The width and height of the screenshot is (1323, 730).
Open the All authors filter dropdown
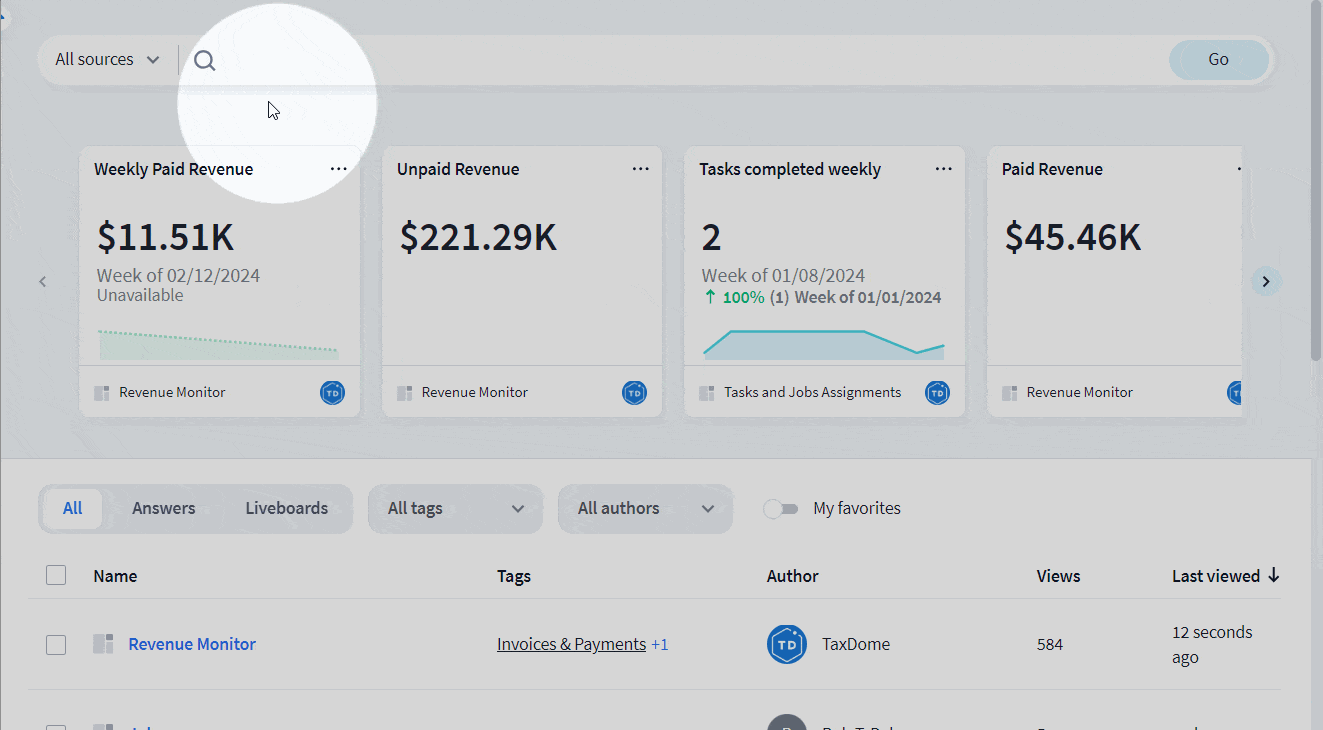click(x=645, y=509)
